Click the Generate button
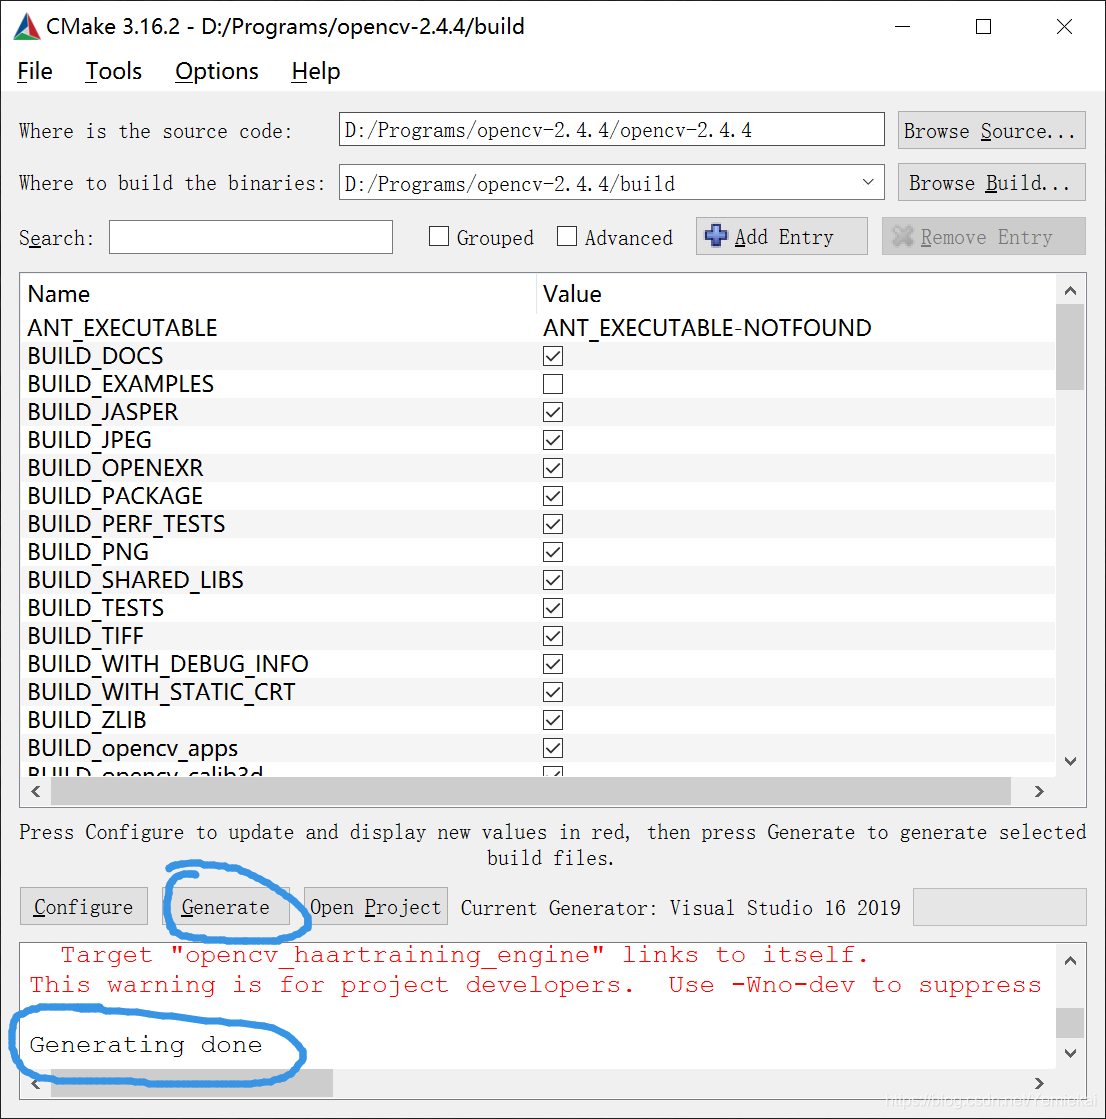The image size is (1106, 1119). coord(225,906)
